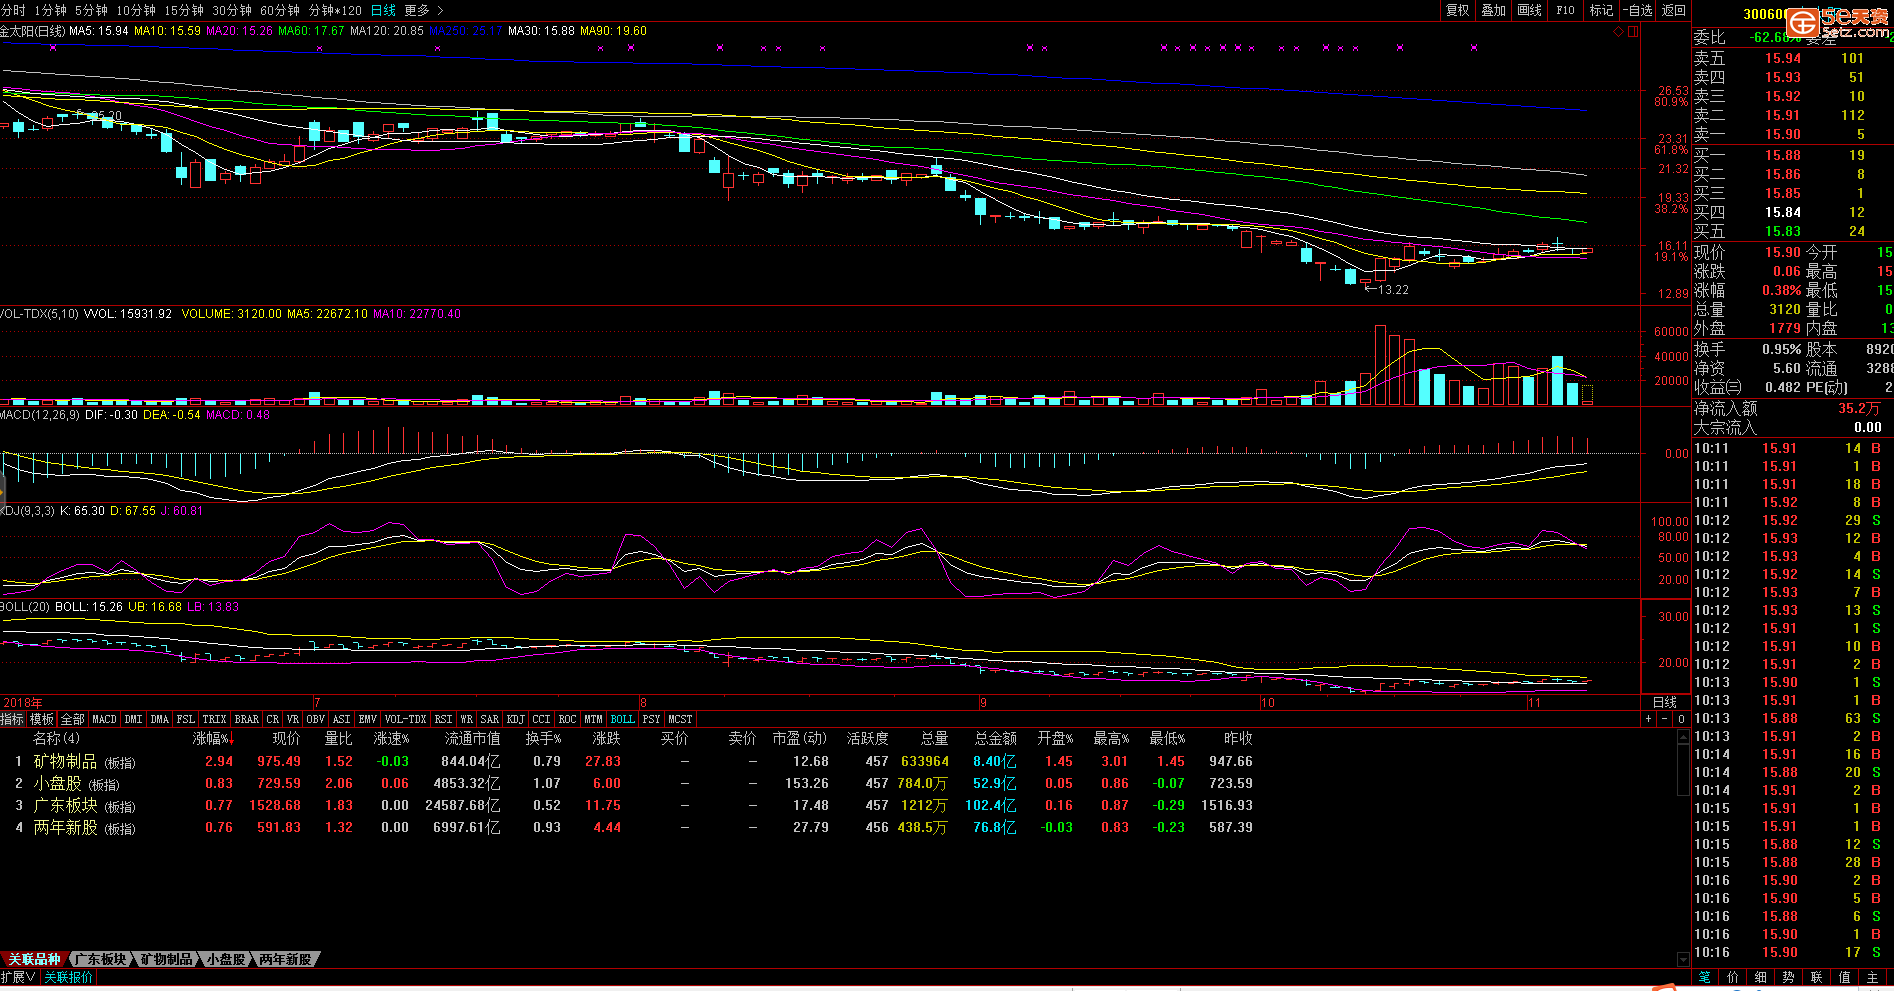
Task: Click the -自选 button
Action: click(x=1638, y=10)
